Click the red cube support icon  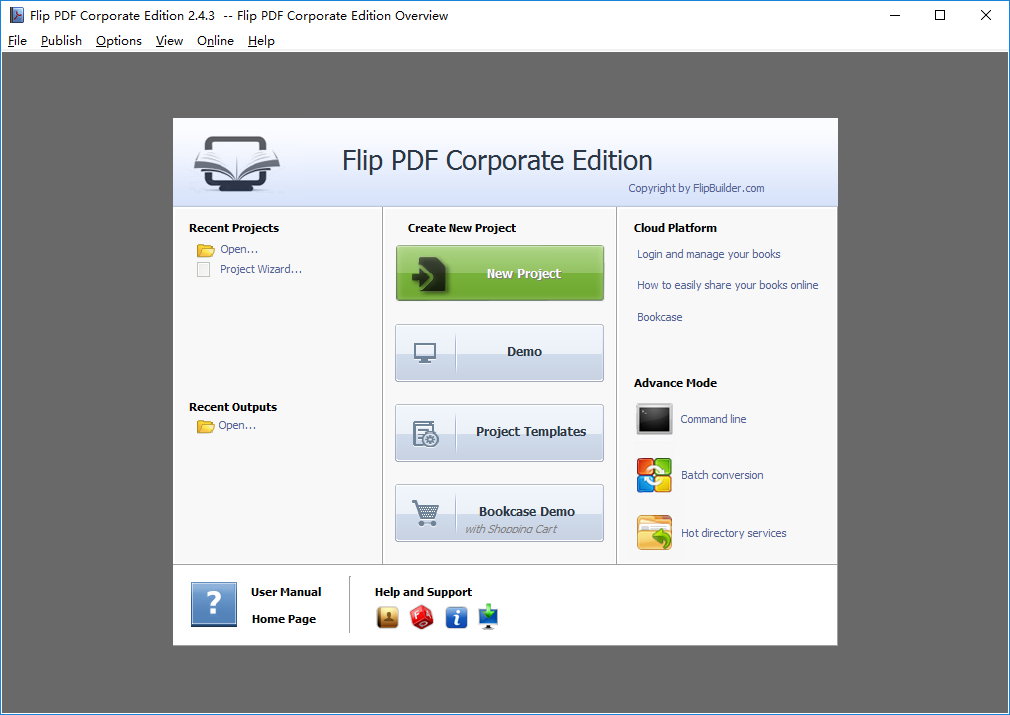(x=421, y=617)
